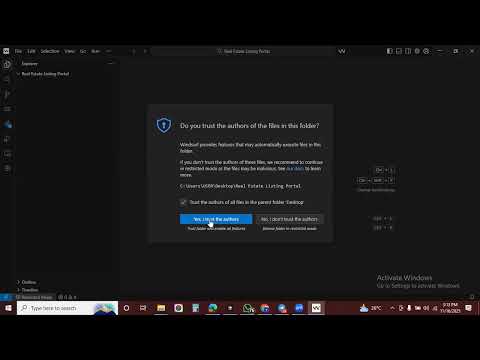
Task: Click the back navigation arrow in title bar
Action: [x=134, y=51]
